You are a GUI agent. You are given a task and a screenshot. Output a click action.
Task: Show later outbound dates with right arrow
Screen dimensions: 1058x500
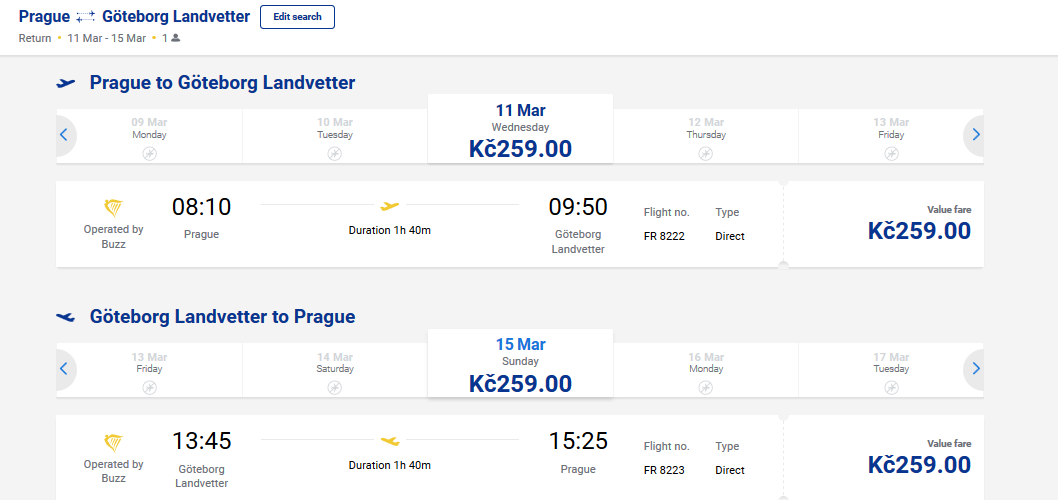[975, 135]
